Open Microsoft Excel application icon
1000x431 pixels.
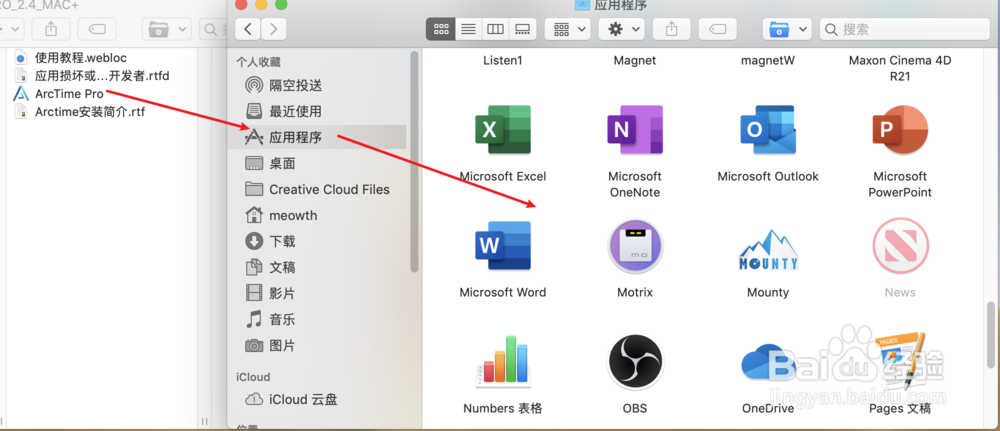[503, 129]
